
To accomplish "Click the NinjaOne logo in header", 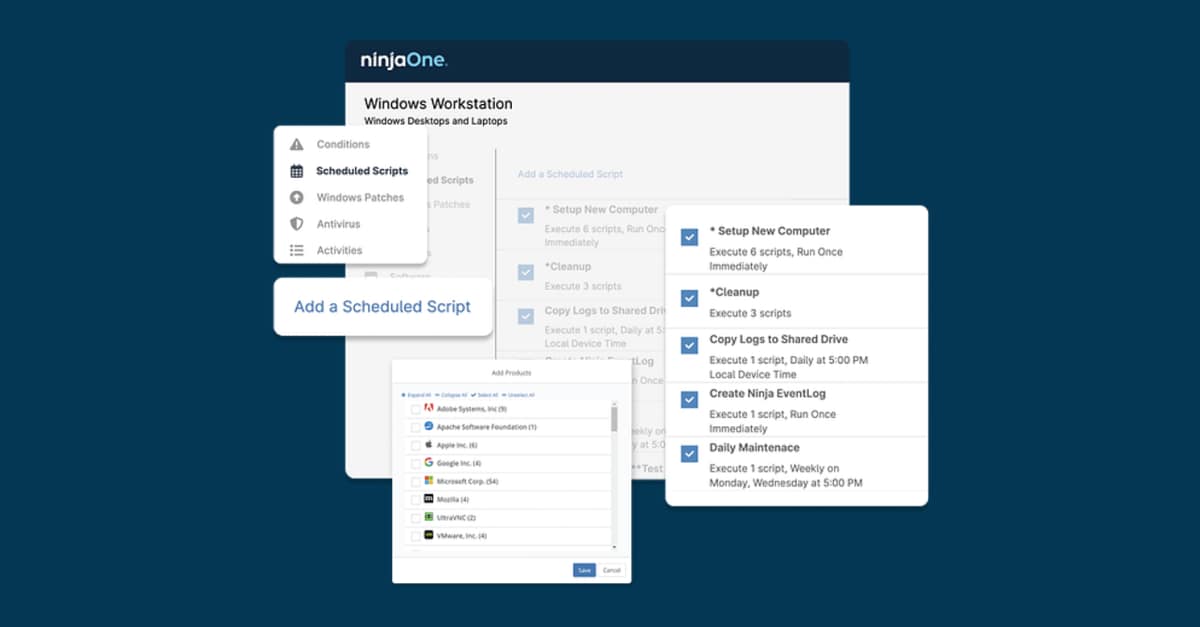I will coord(404,61).
